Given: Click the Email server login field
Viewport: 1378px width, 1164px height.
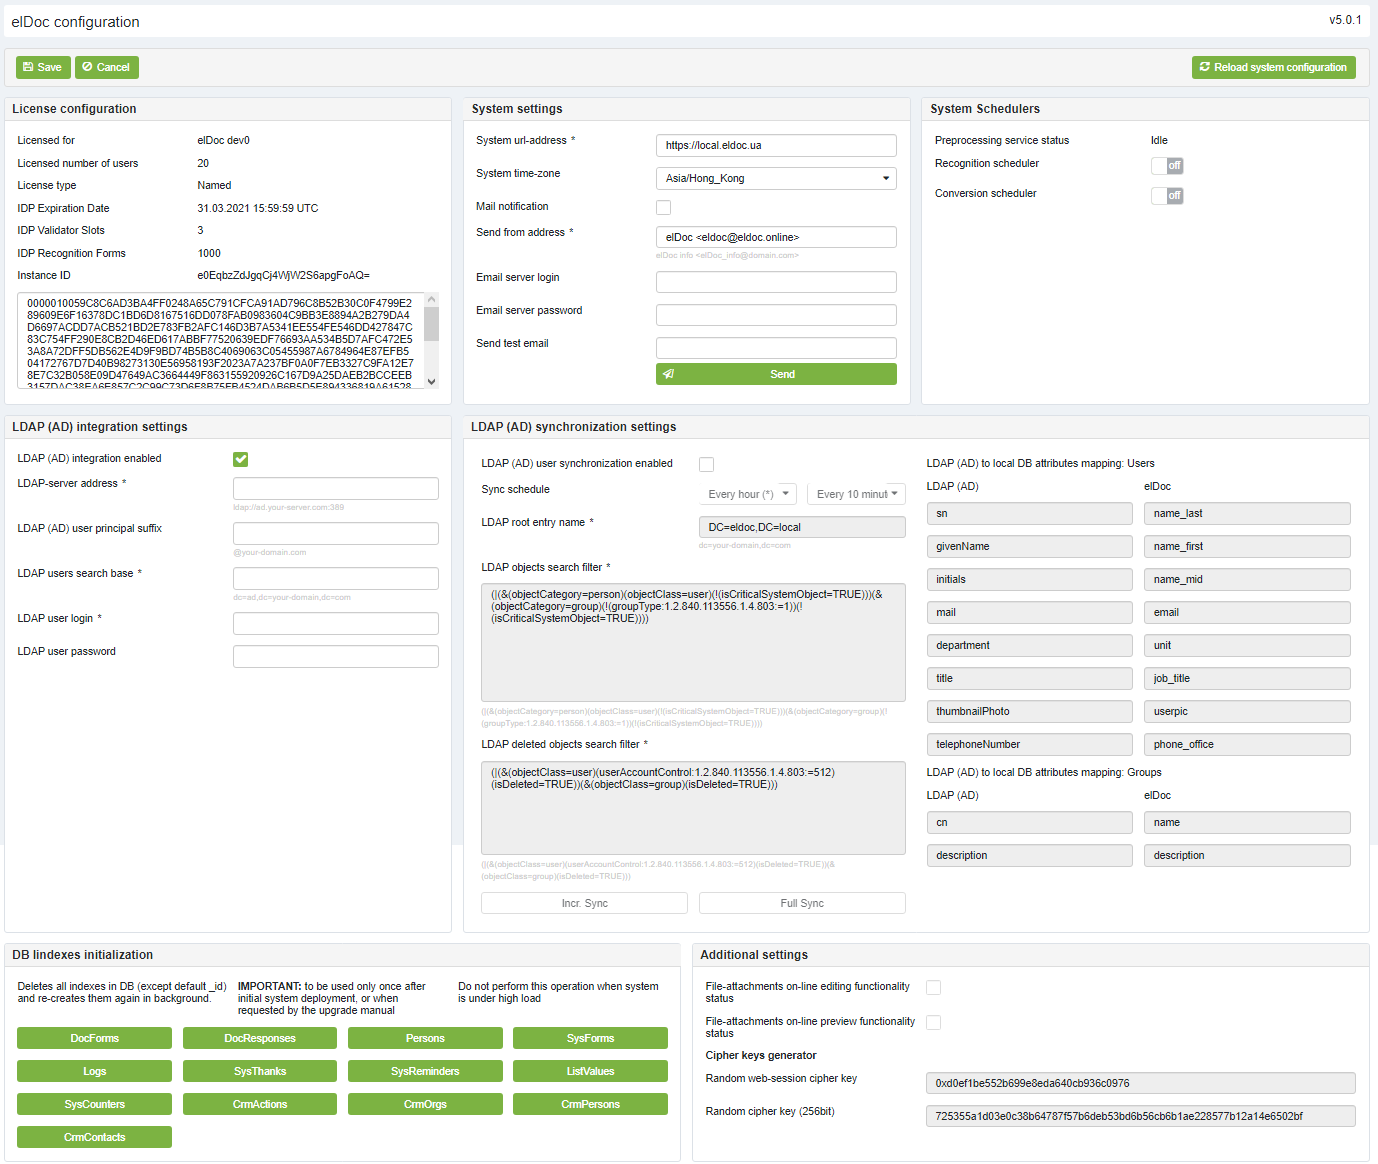Looking at the screenshot, I should click(776, 282).
